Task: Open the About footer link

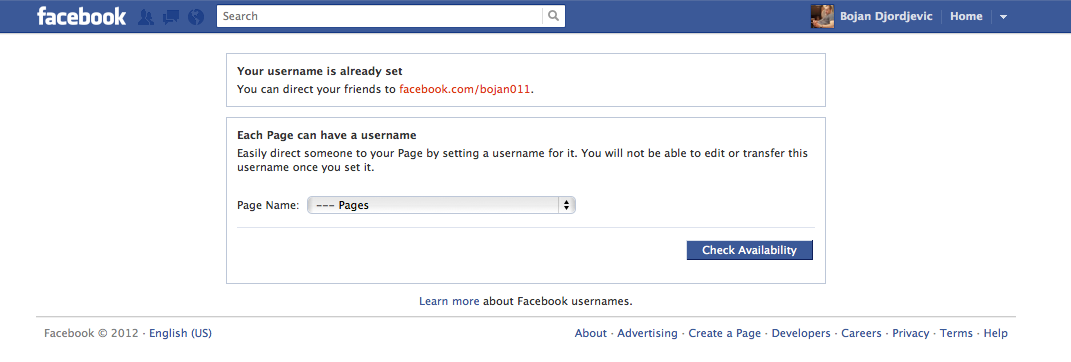Action: (590, 333)
